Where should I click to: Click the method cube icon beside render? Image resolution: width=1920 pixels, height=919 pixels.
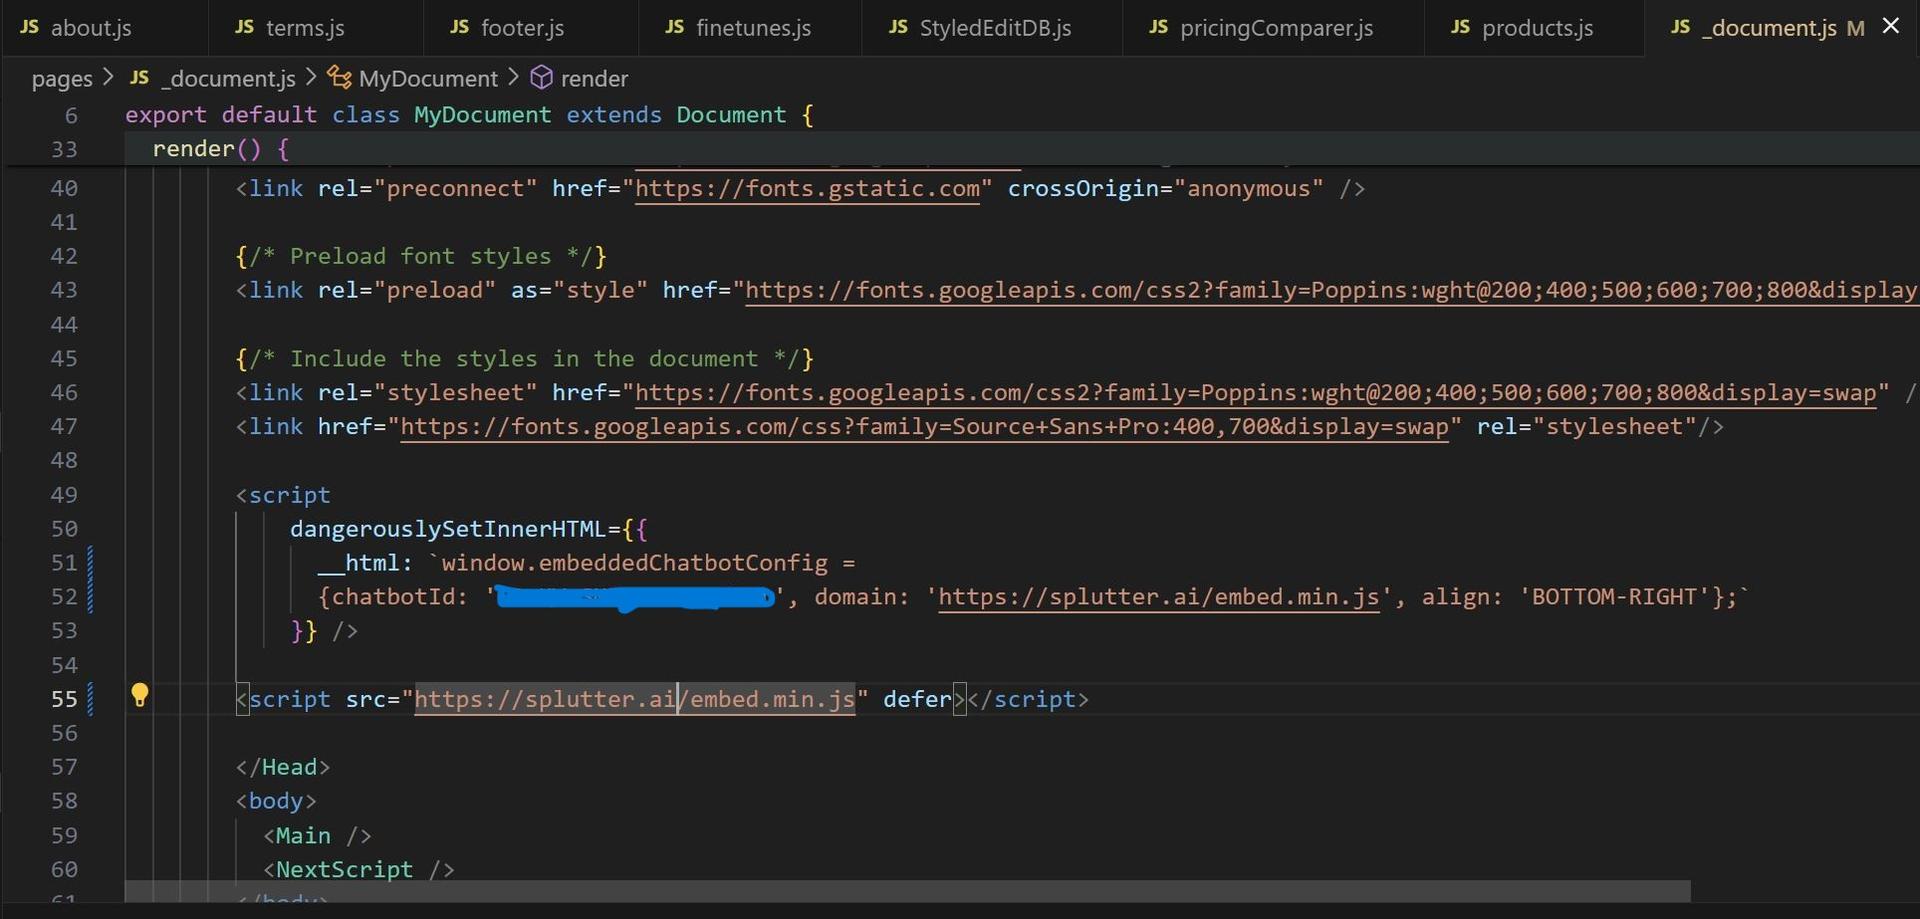click(x=542, y=77)
